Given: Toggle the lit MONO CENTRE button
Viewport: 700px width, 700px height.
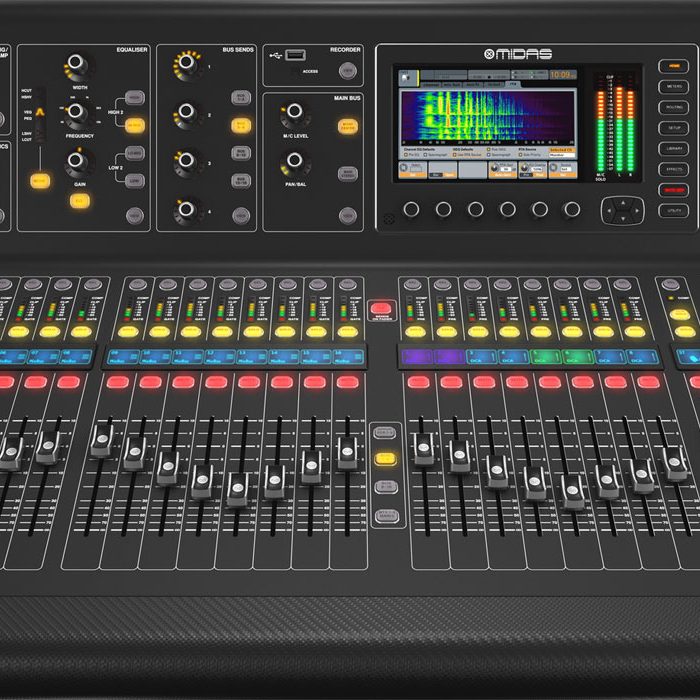Looking at the screenshot, I should point(348,126).
